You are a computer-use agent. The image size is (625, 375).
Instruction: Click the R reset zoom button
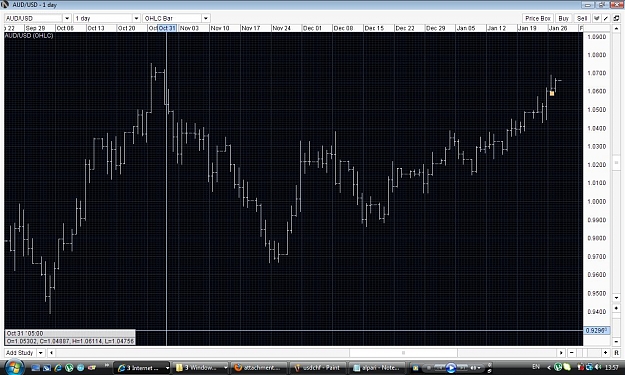pos(616,353)
